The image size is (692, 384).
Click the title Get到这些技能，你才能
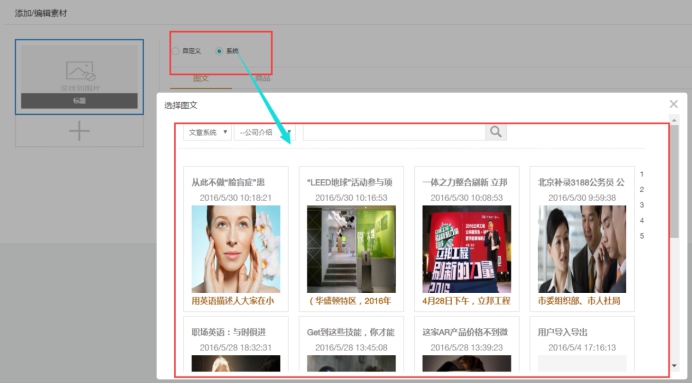351,332
